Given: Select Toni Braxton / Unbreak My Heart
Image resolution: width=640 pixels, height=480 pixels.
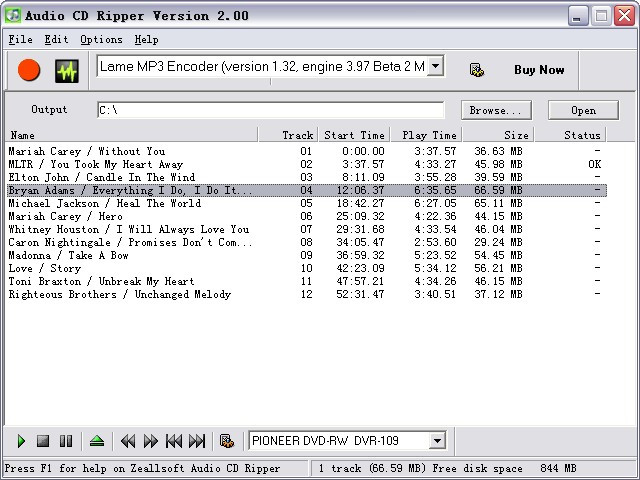Looking at the screenshot, I should (307, 281).
